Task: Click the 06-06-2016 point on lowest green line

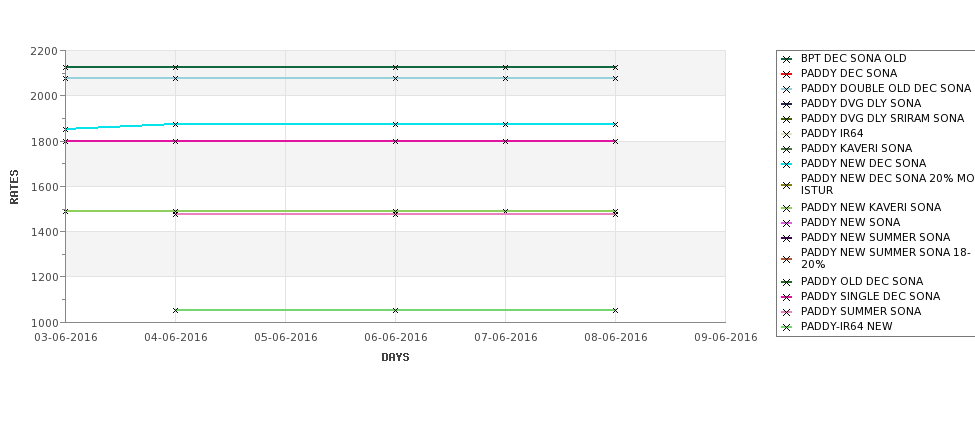Action: pyautogui.click(x=395, y=310)
